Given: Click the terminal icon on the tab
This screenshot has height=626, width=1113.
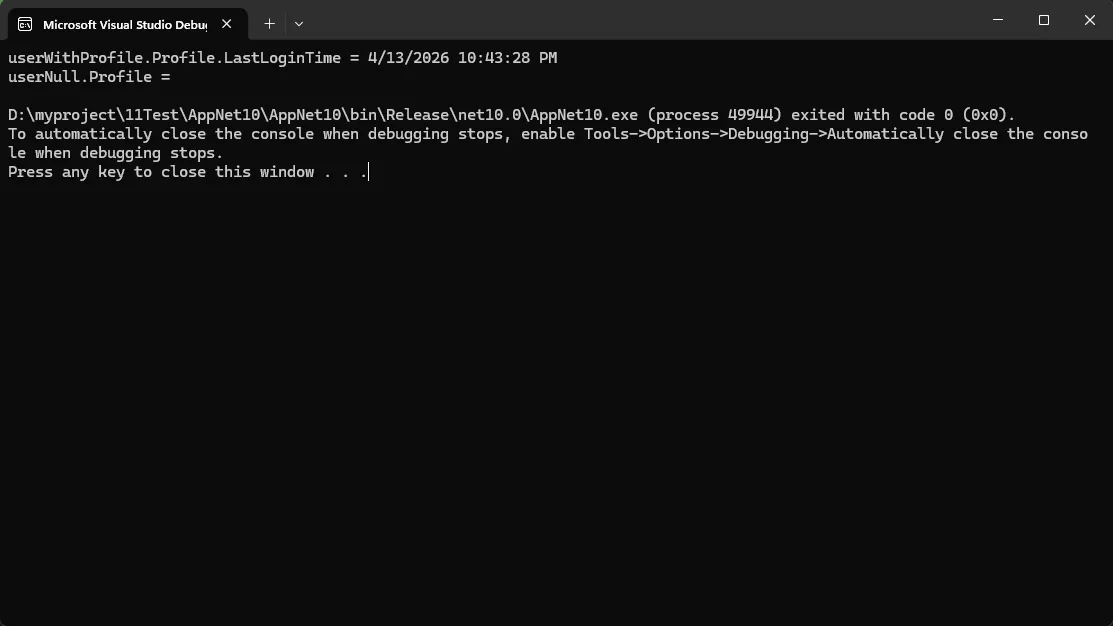Looking at the screenshot, I should click(x=25, y=24).
